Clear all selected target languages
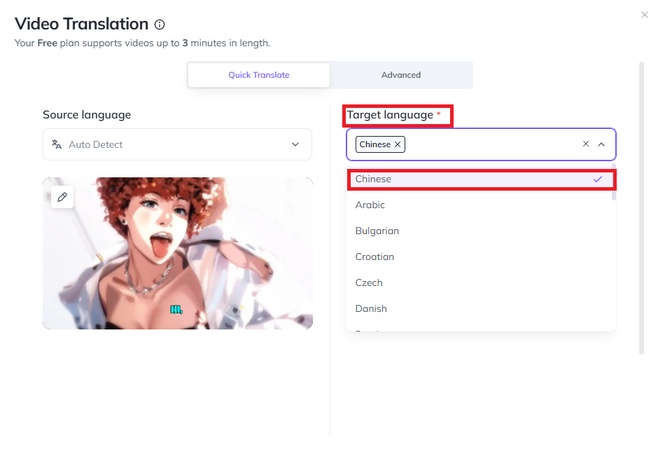Image resolution: width=658 pixels, height=450 pixels. pos(586,145)
